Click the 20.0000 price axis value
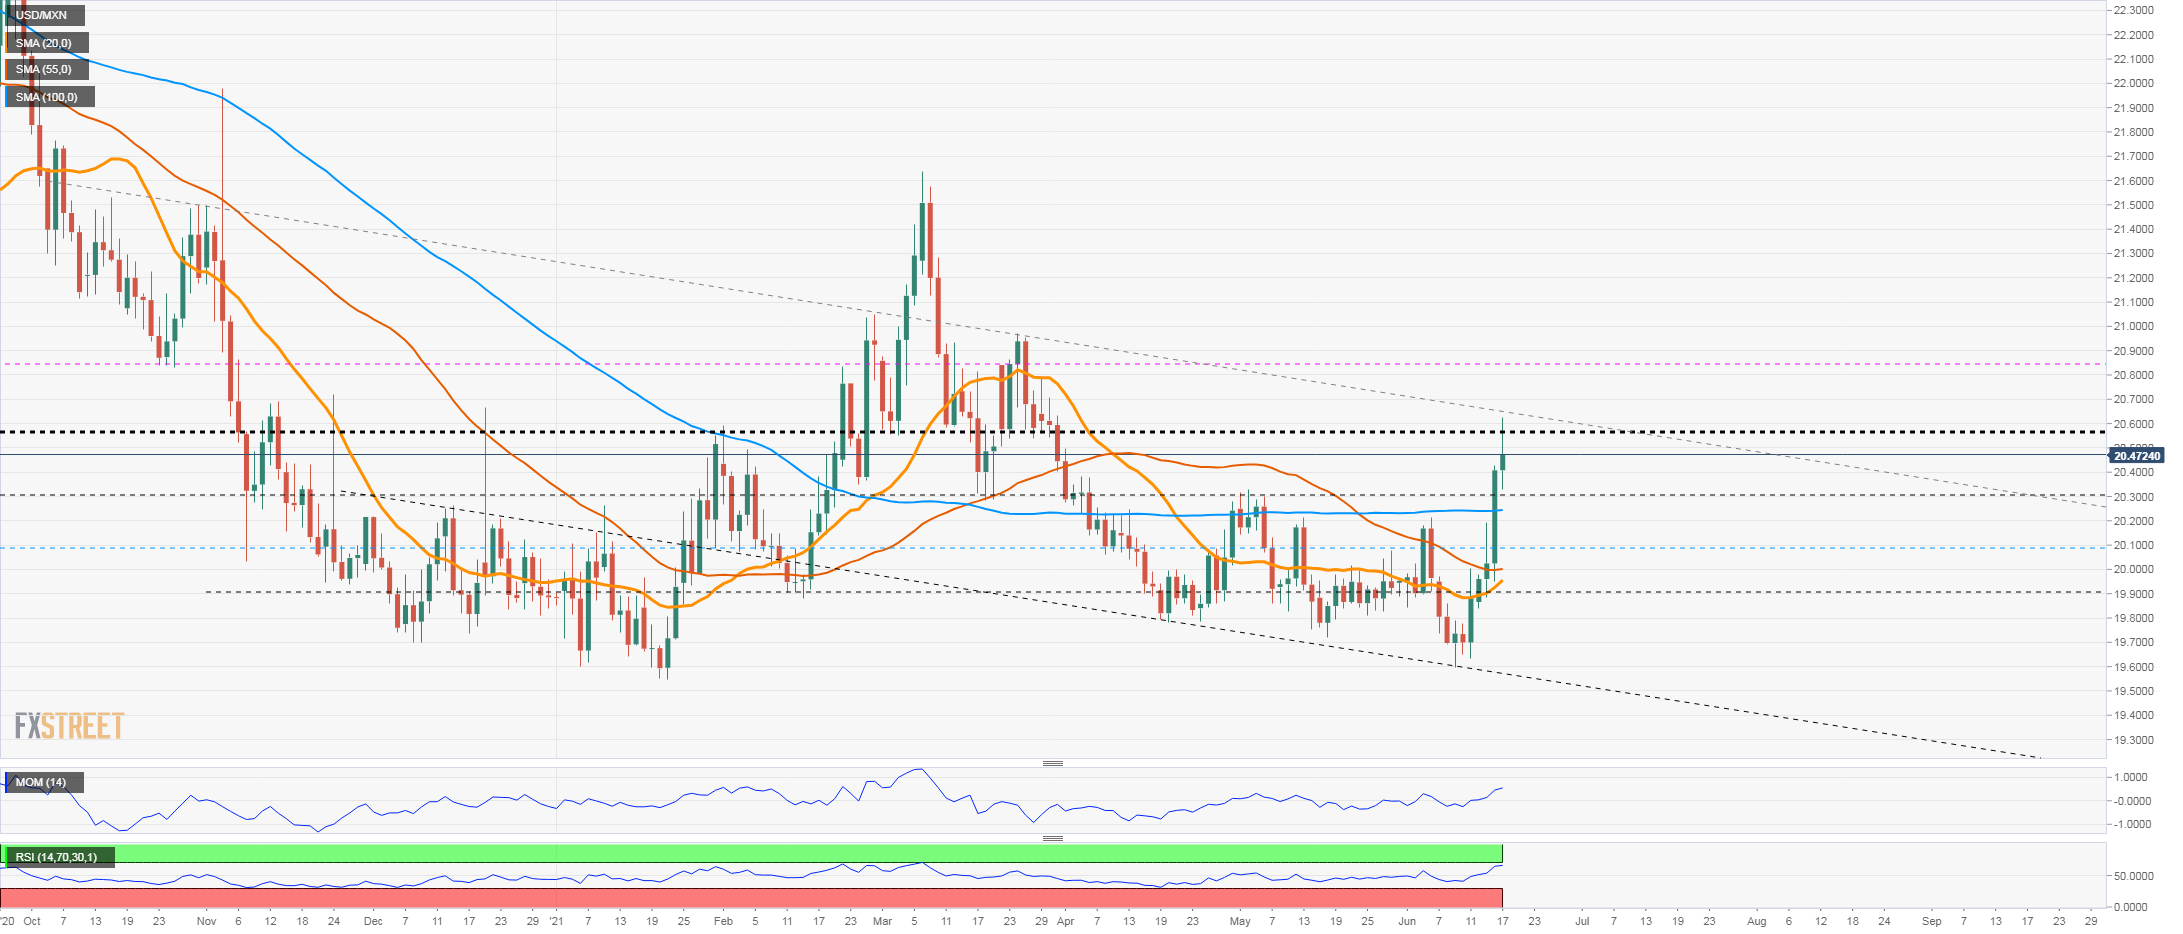The width and height of the screenshot is (2183, 934). click(x=2133, y=569)
